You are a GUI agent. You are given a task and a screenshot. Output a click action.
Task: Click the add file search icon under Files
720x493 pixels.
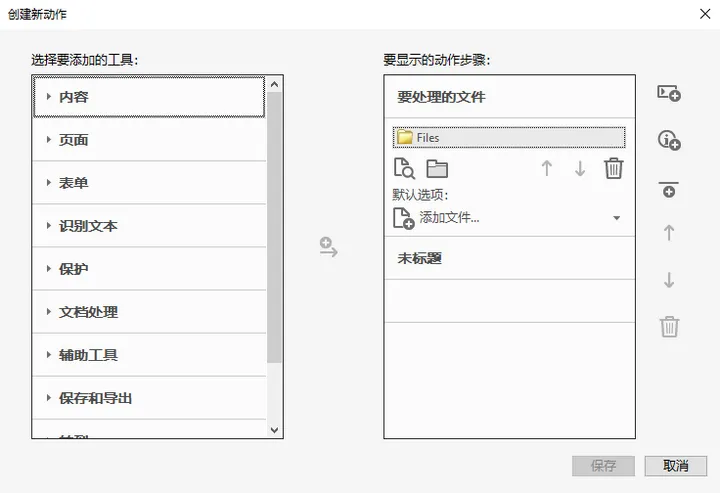pos(404,168)
